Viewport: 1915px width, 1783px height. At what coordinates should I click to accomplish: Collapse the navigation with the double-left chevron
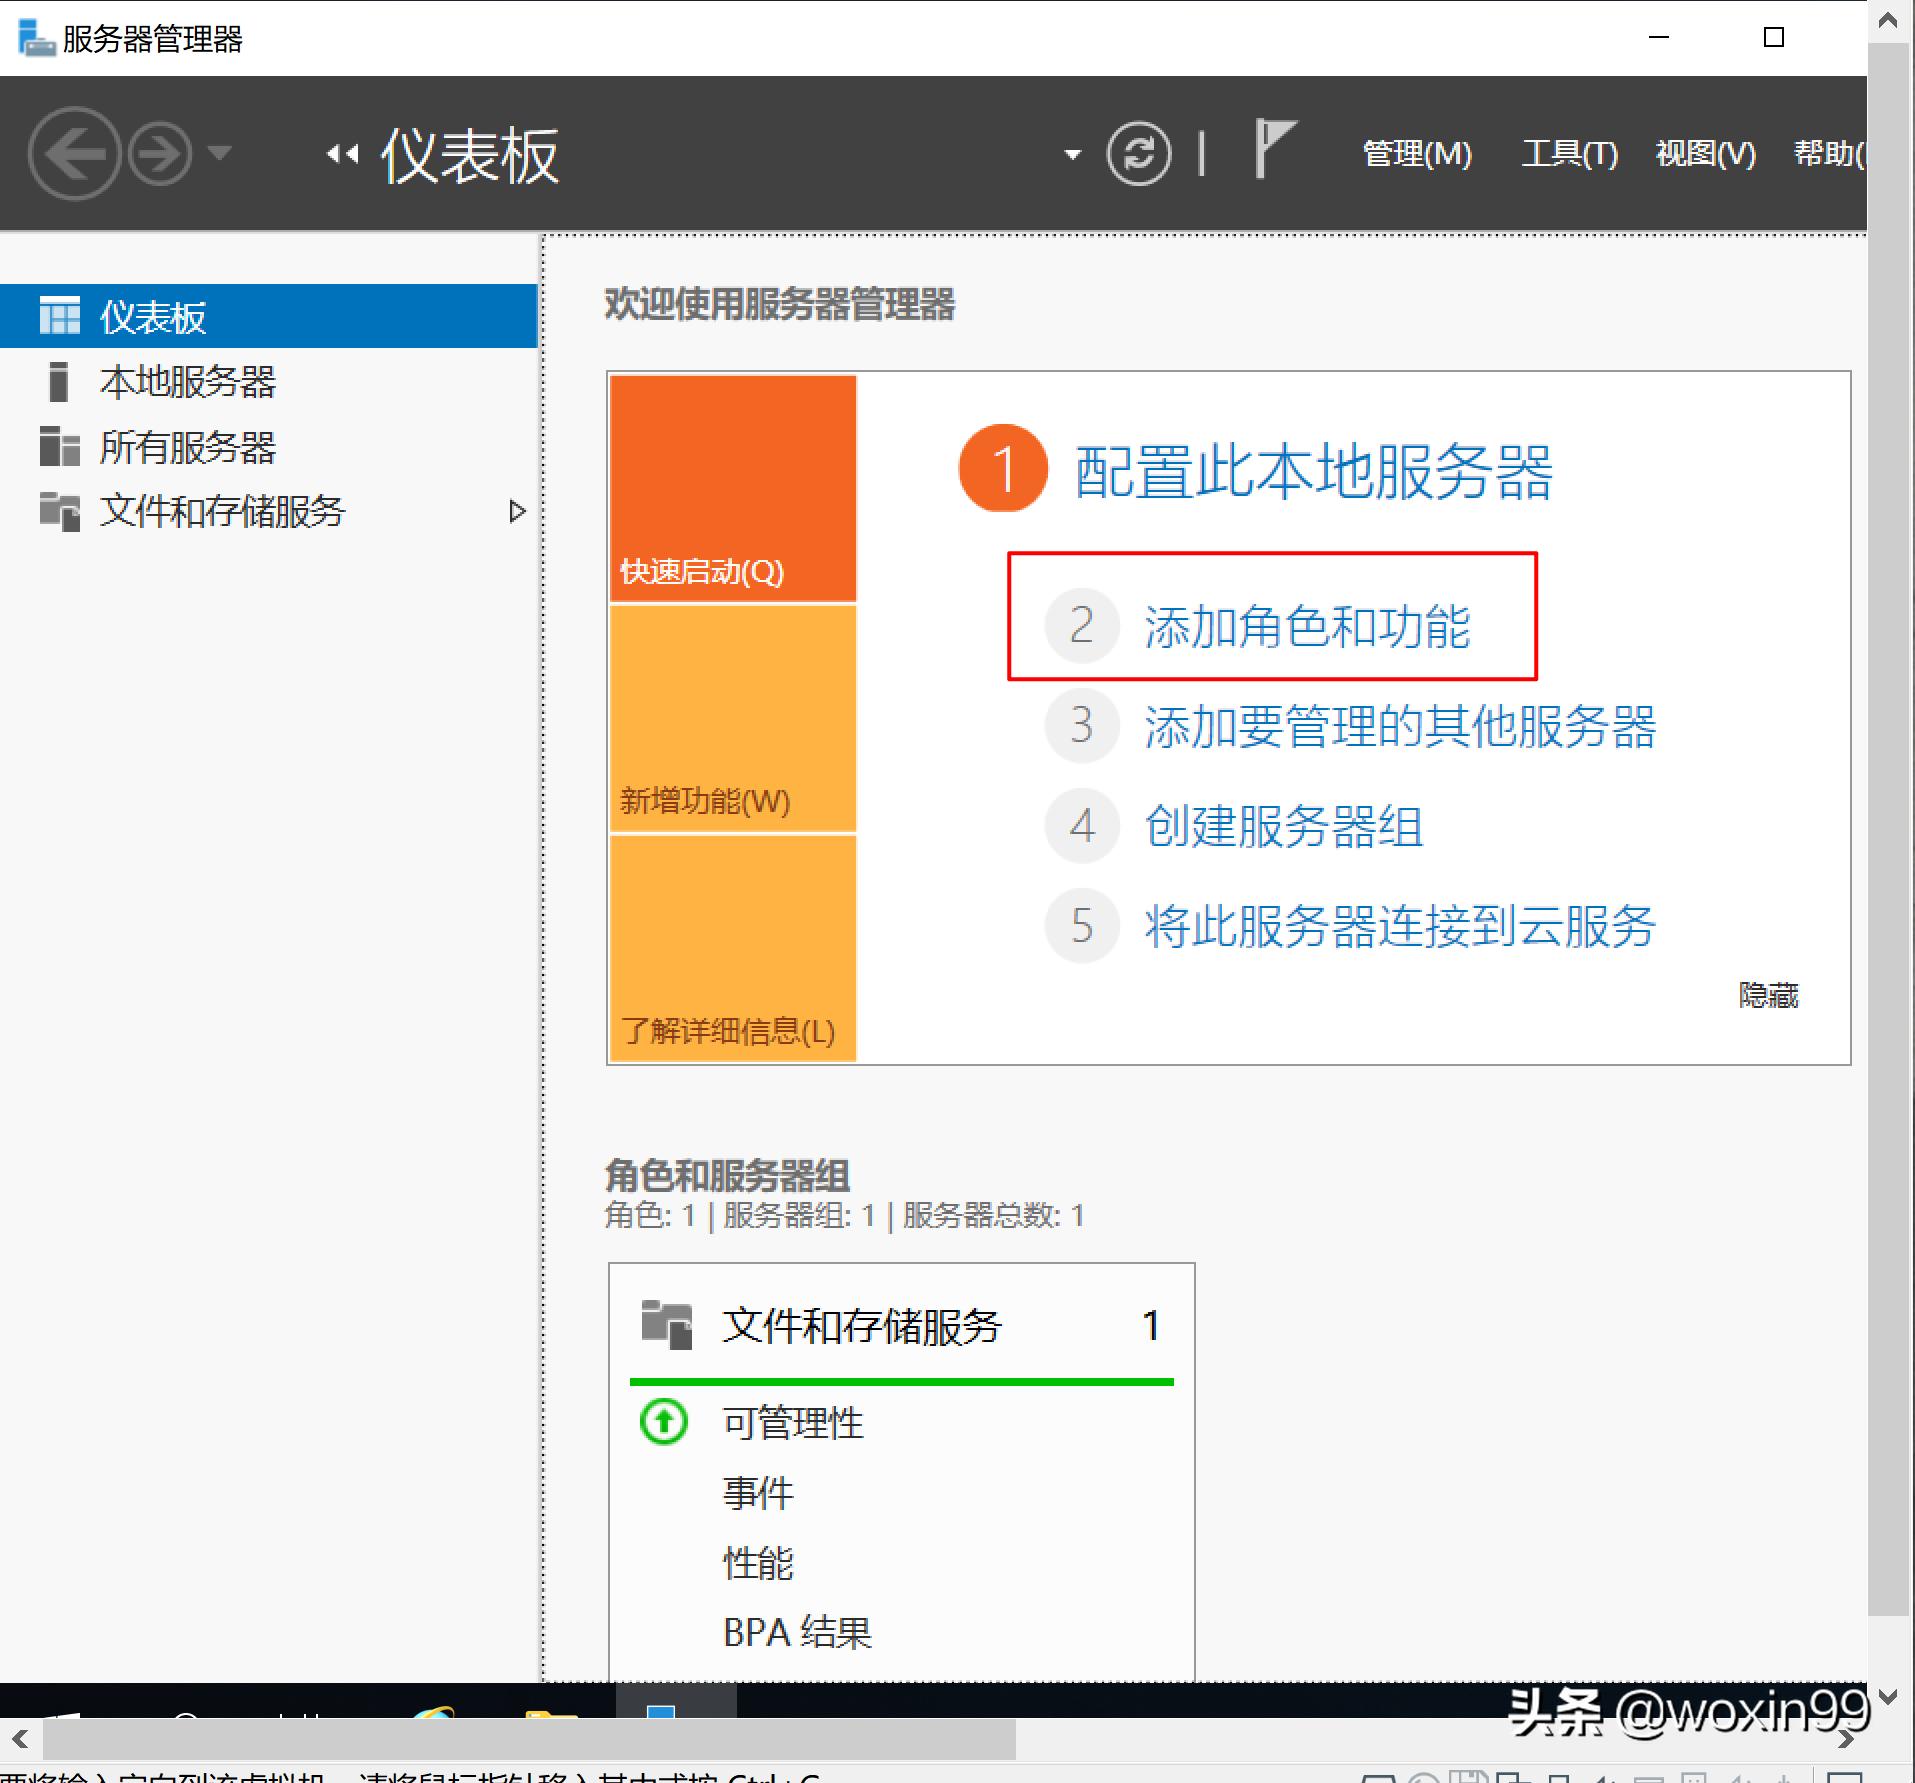343,153
